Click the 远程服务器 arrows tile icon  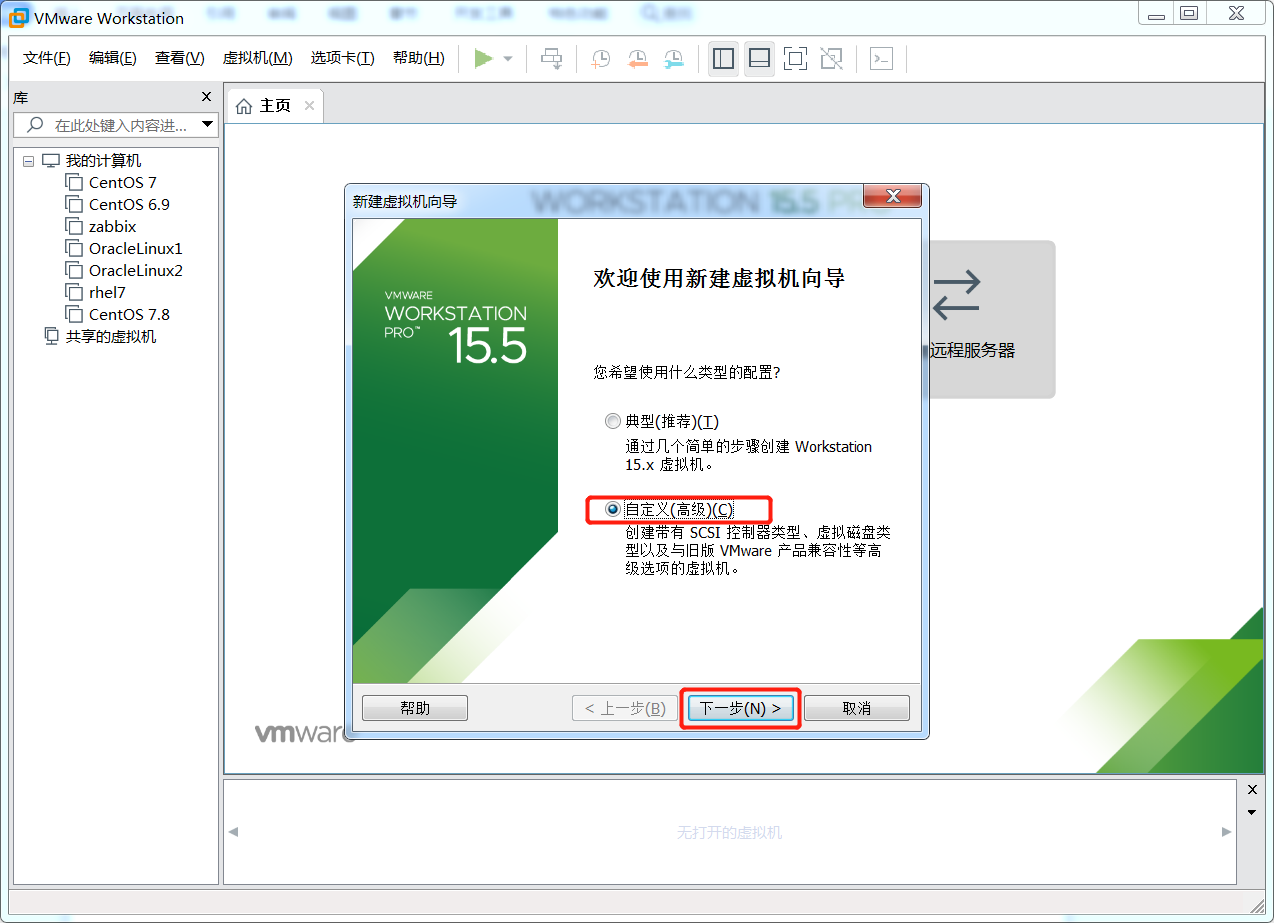pyautogui.click(x=957, y=294)
